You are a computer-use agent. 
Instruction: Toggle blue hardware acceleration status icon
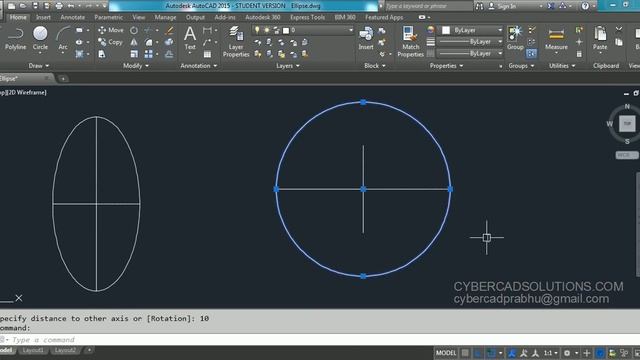point(600,353)
